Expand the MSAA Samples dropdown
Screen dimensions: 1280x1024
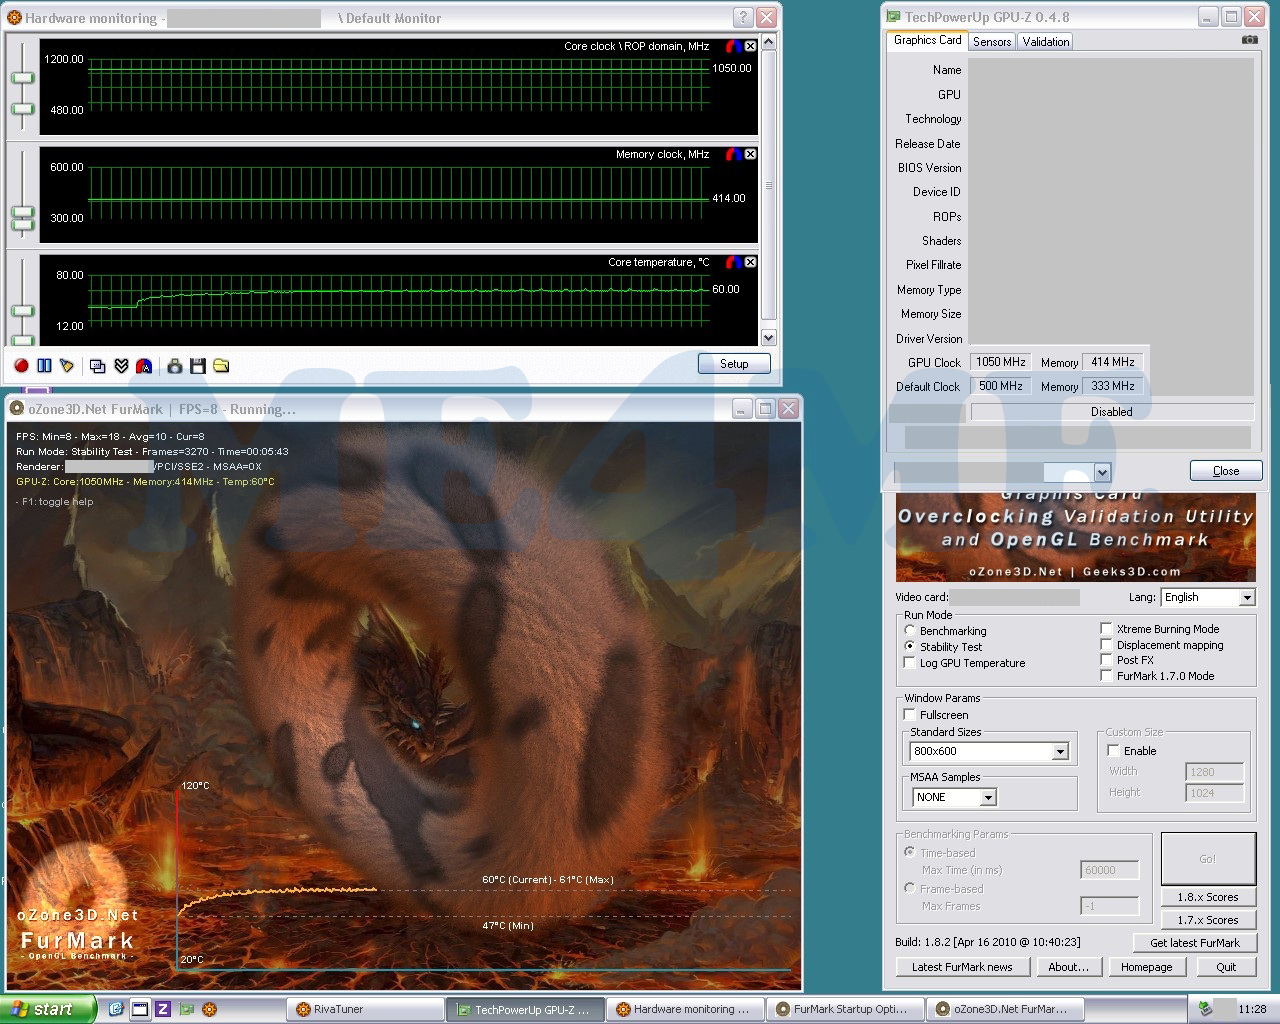point(987,798)
